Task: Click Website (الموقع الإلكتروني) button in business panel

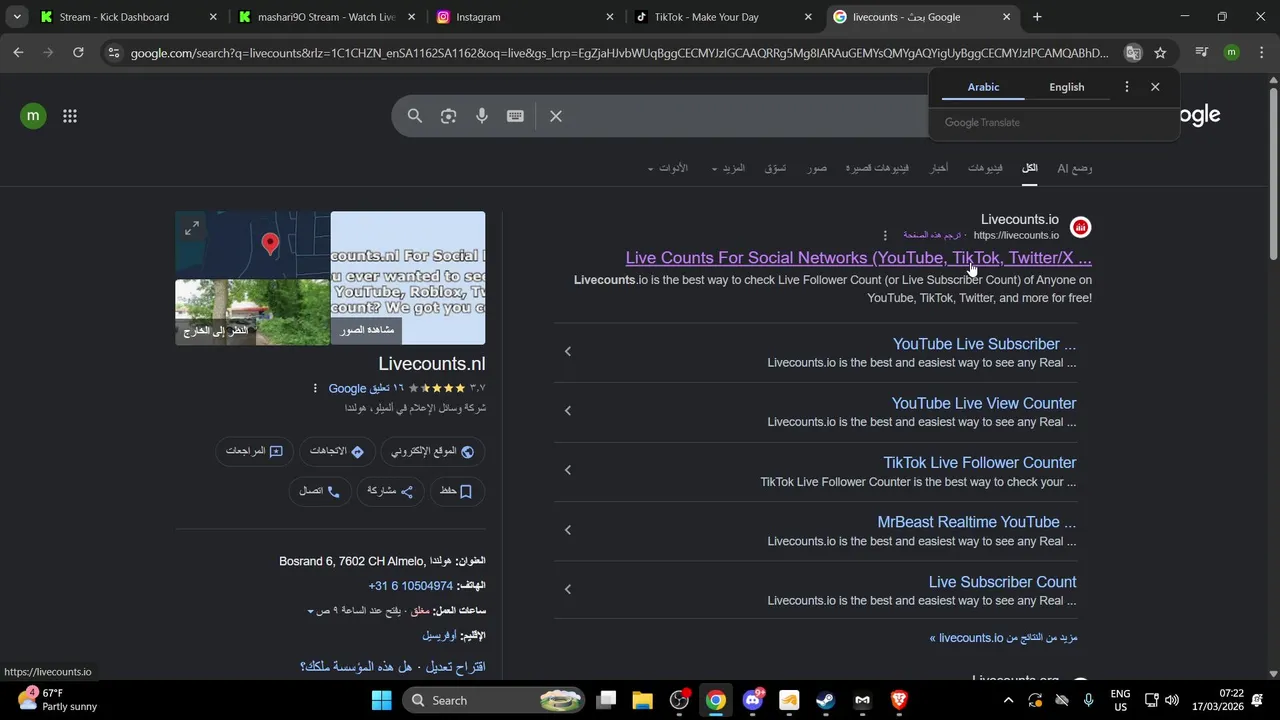Action: tap(433, 451)
